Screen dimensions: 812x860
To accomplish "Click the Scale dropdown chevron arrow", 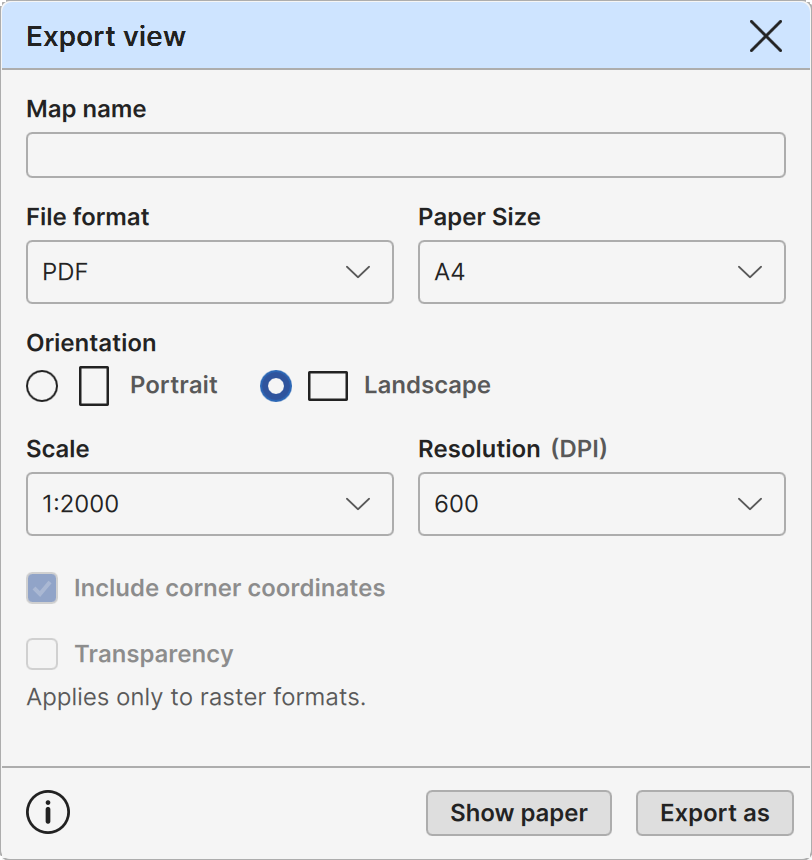I will pyautogui.click(x=358, y=504).
